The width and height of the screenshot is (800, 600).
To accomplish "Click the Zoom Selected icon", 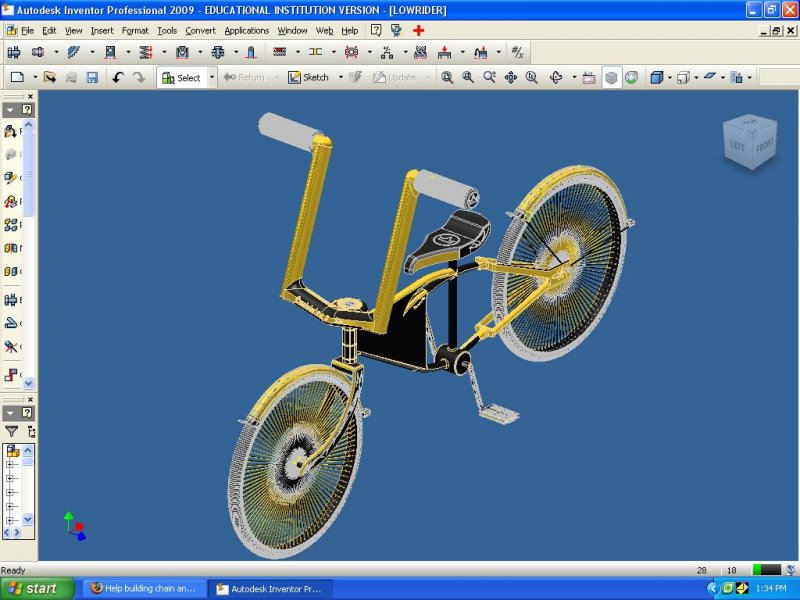I will 532,78.
